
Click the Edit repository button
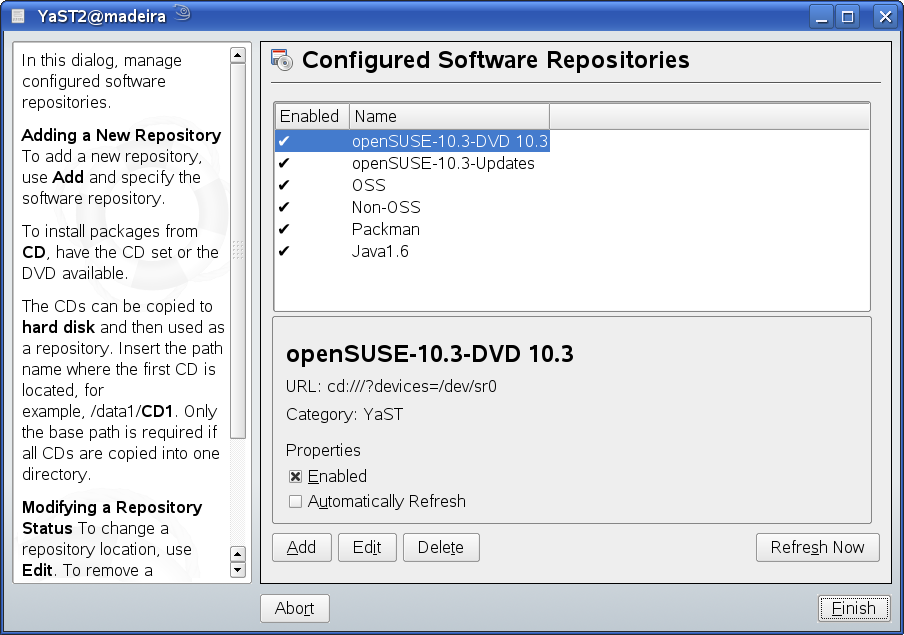tap(367, 547)
